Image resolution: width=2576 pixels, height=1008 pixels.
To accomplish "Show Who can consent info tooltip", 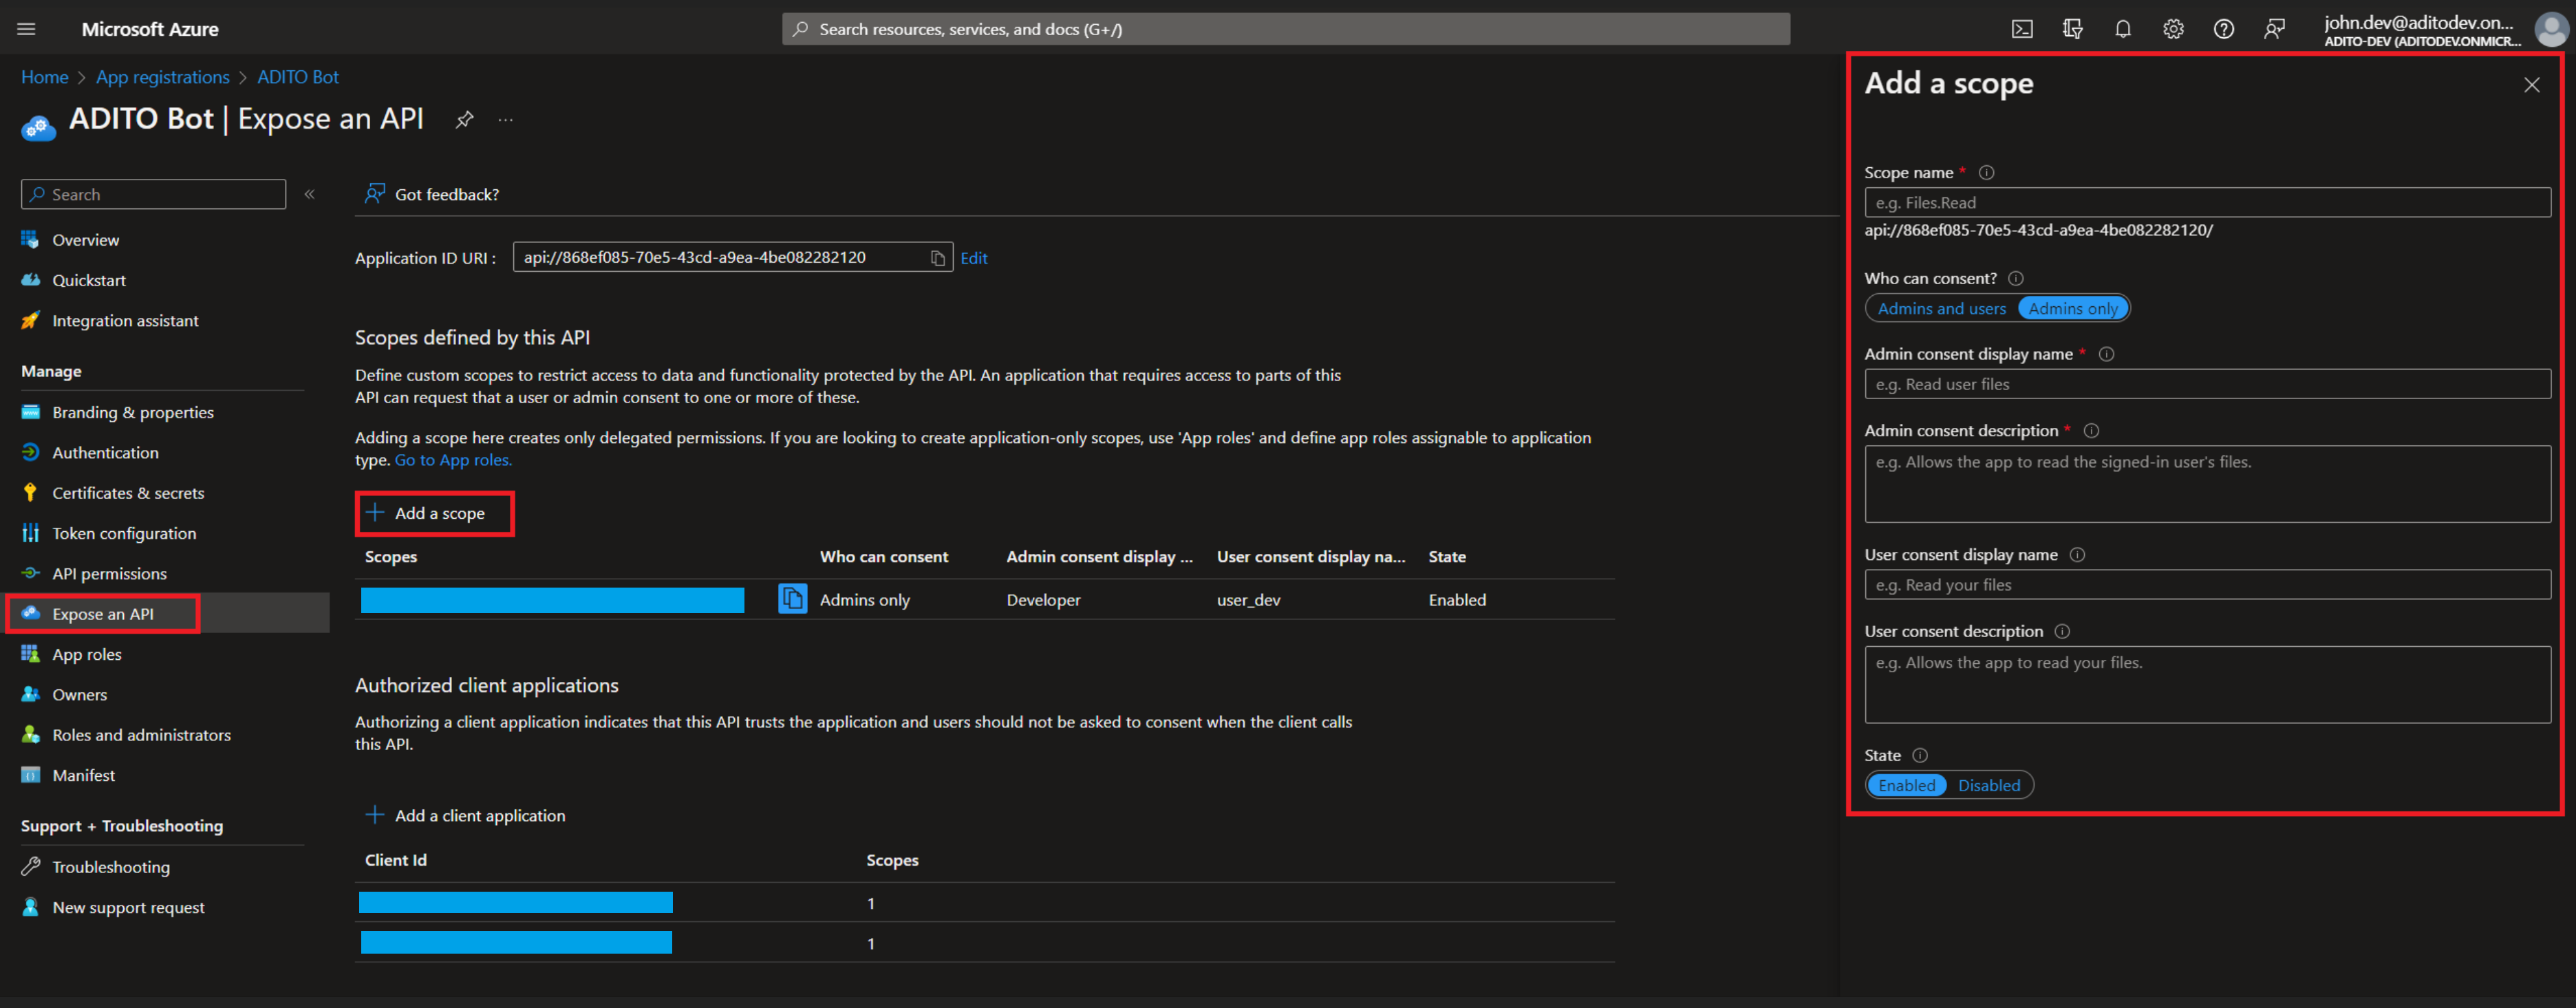I will pos(2015,278).
